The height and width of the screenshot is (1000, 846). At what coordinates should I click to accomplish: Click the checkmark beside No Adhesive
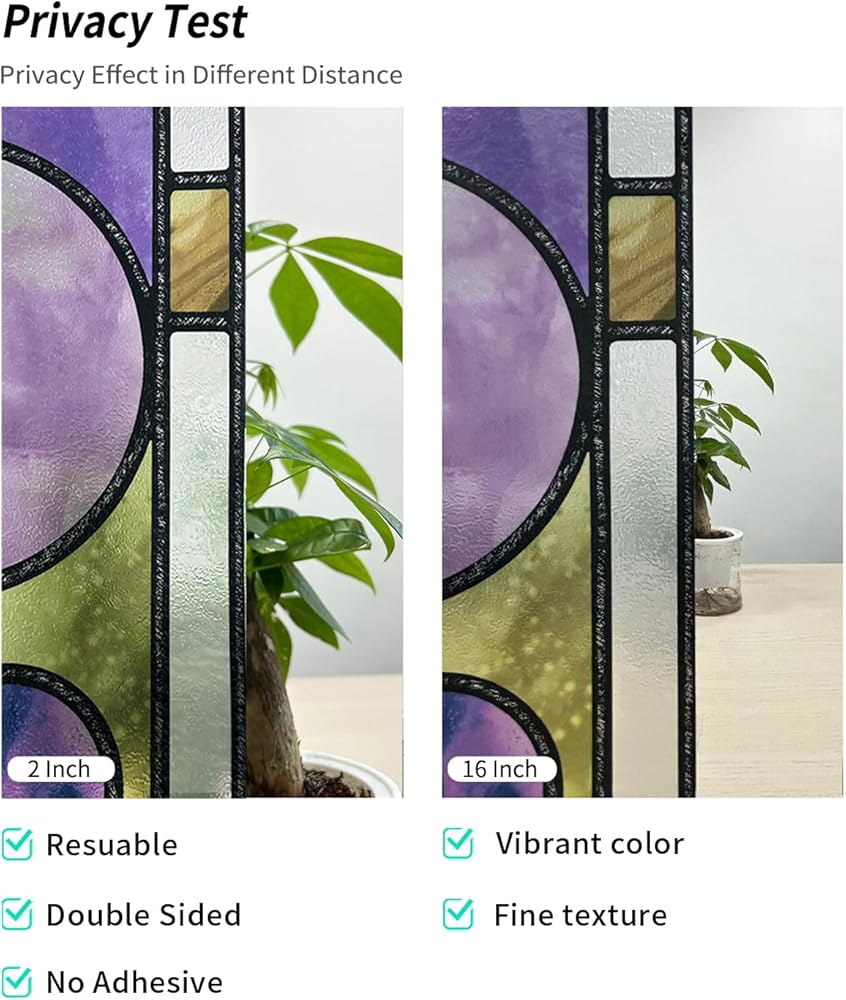[x=17, y=982]
